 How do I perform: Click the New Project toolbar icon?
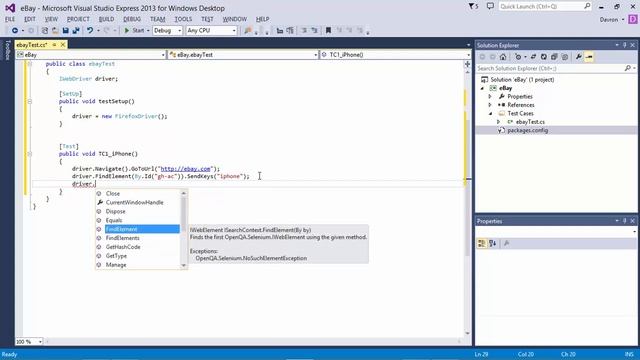(44, 31)
